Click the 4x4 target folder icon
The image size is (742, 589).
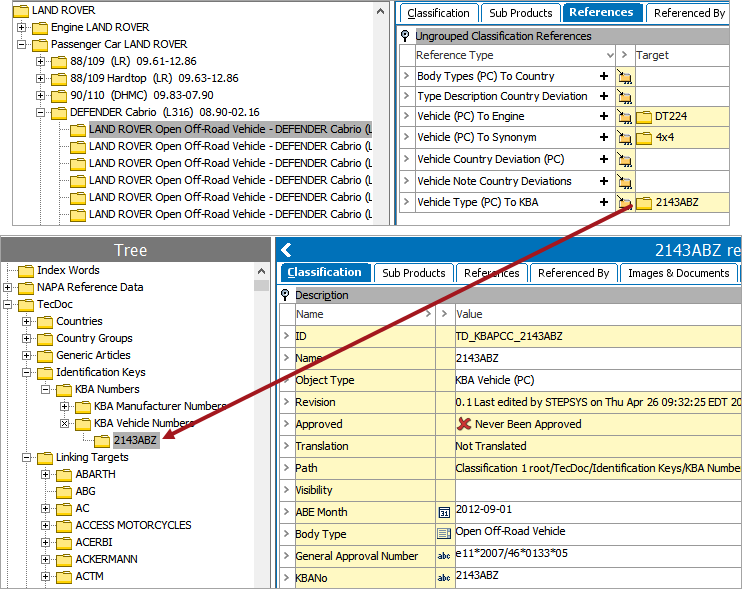pos(644,138)
